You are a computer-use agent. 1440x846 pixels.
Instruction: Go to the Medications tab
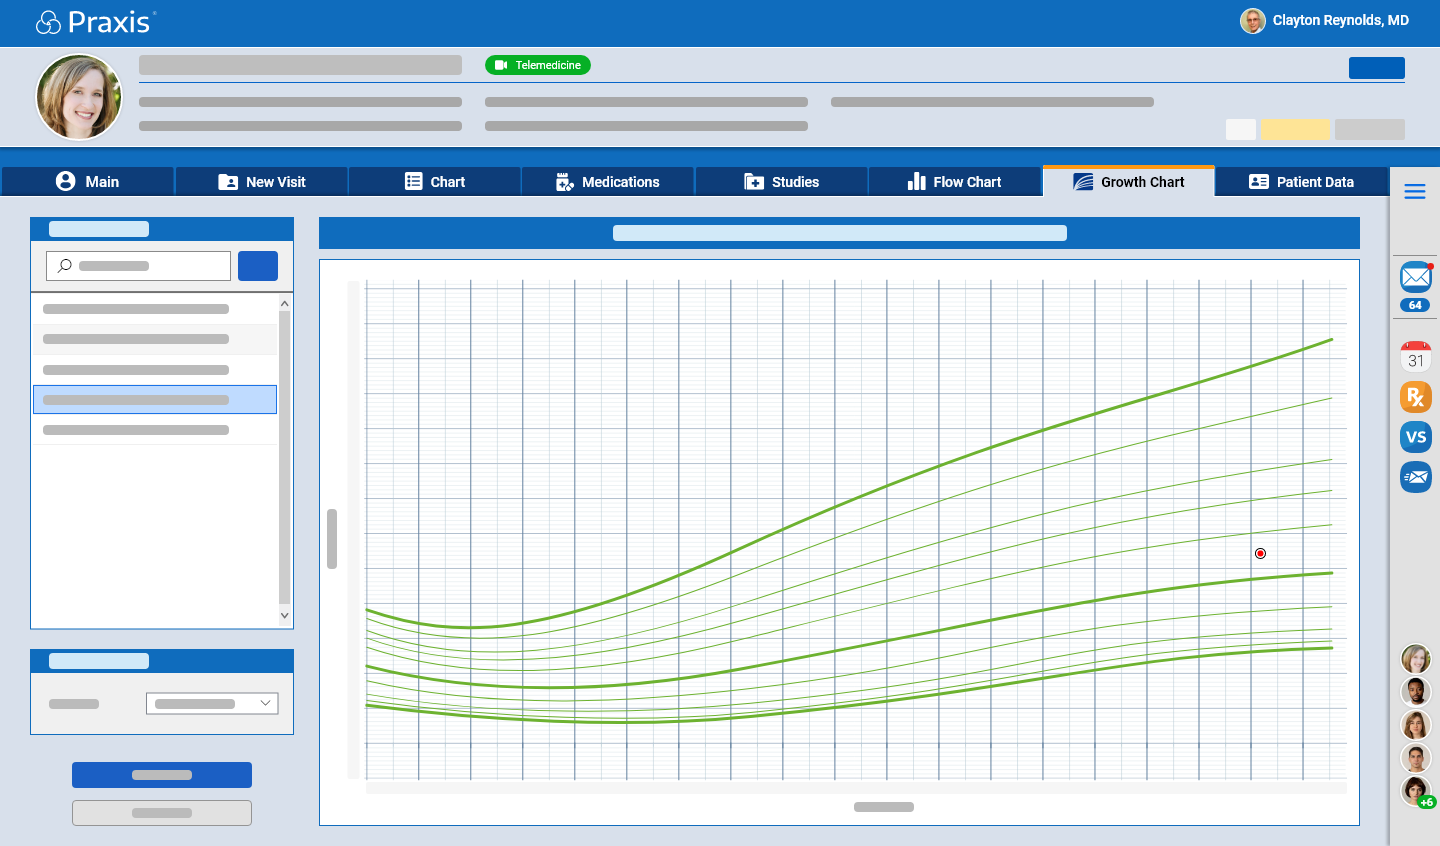pyautogui.click(x=608, y=182)
